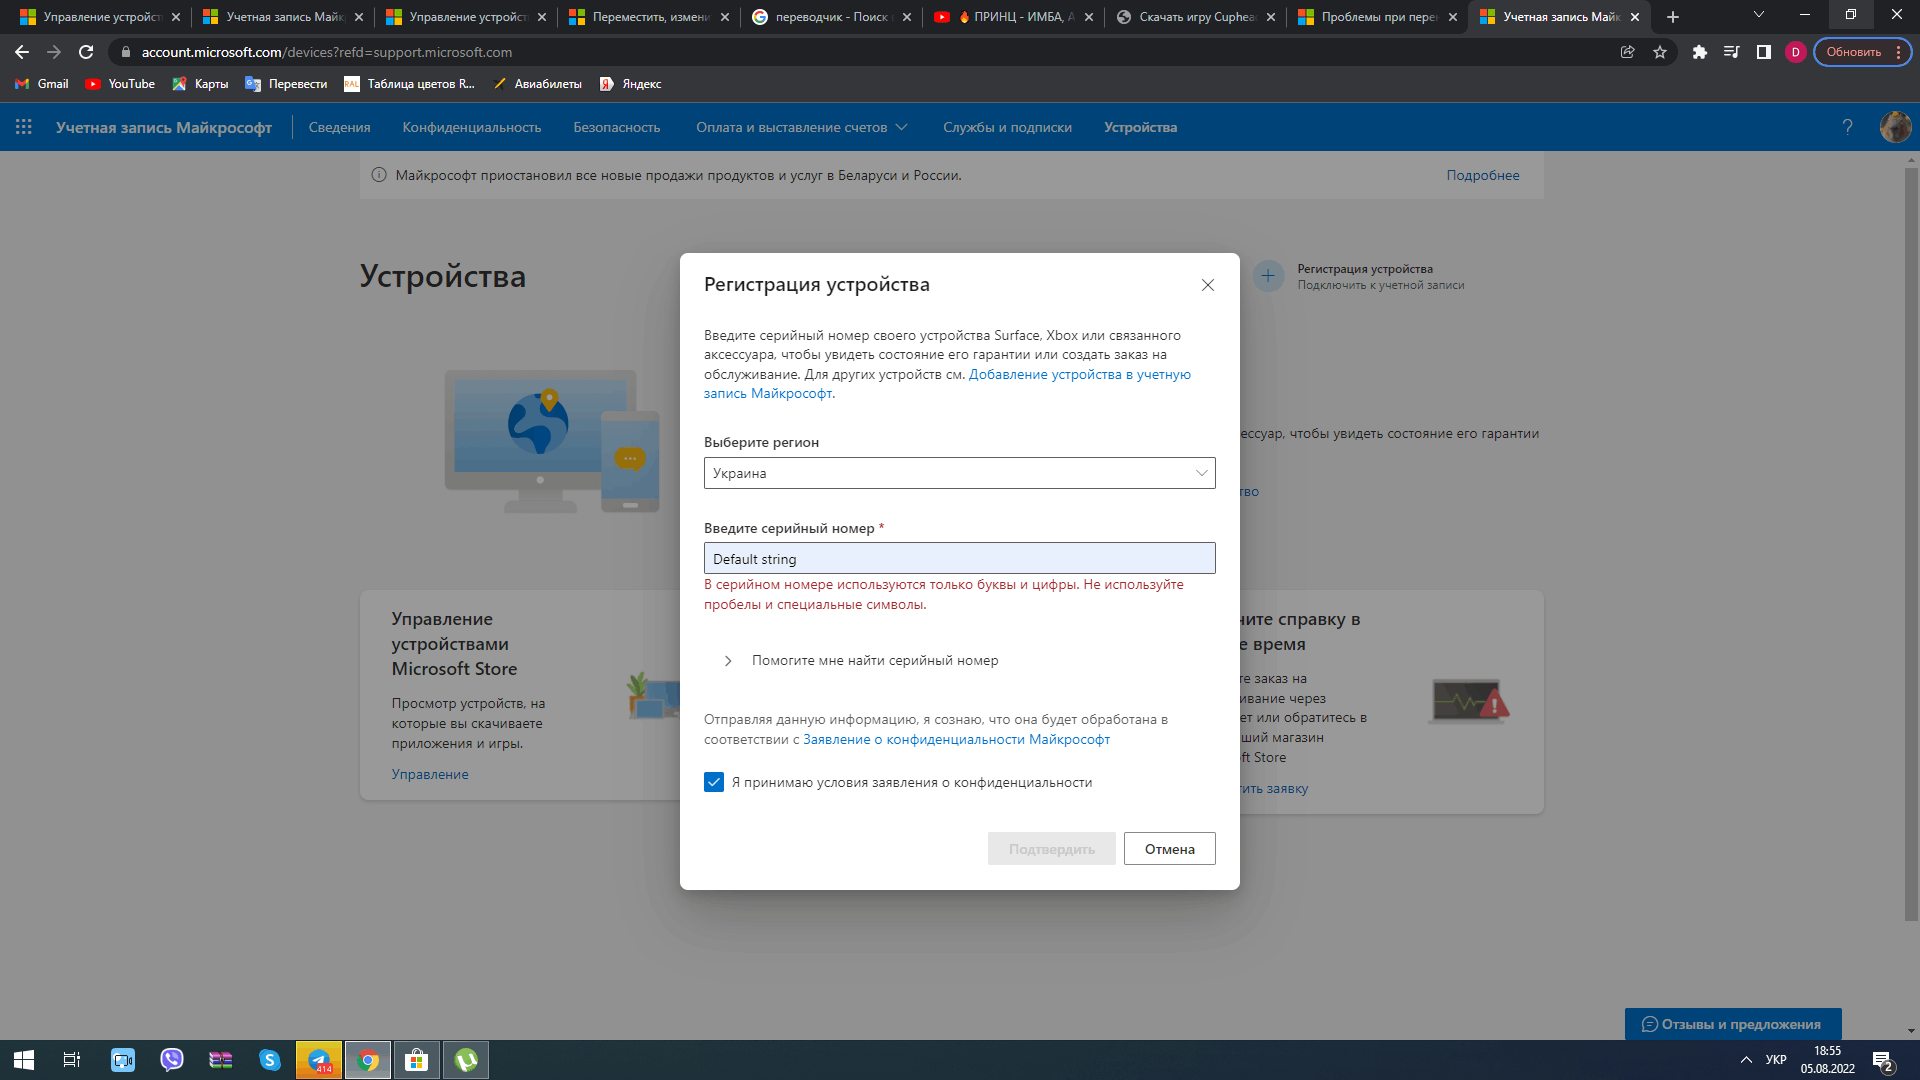The width and height of the screenshot is (1920, 1080).
Task: Click the help question mark icon
Action: (x=1847, y=127)
